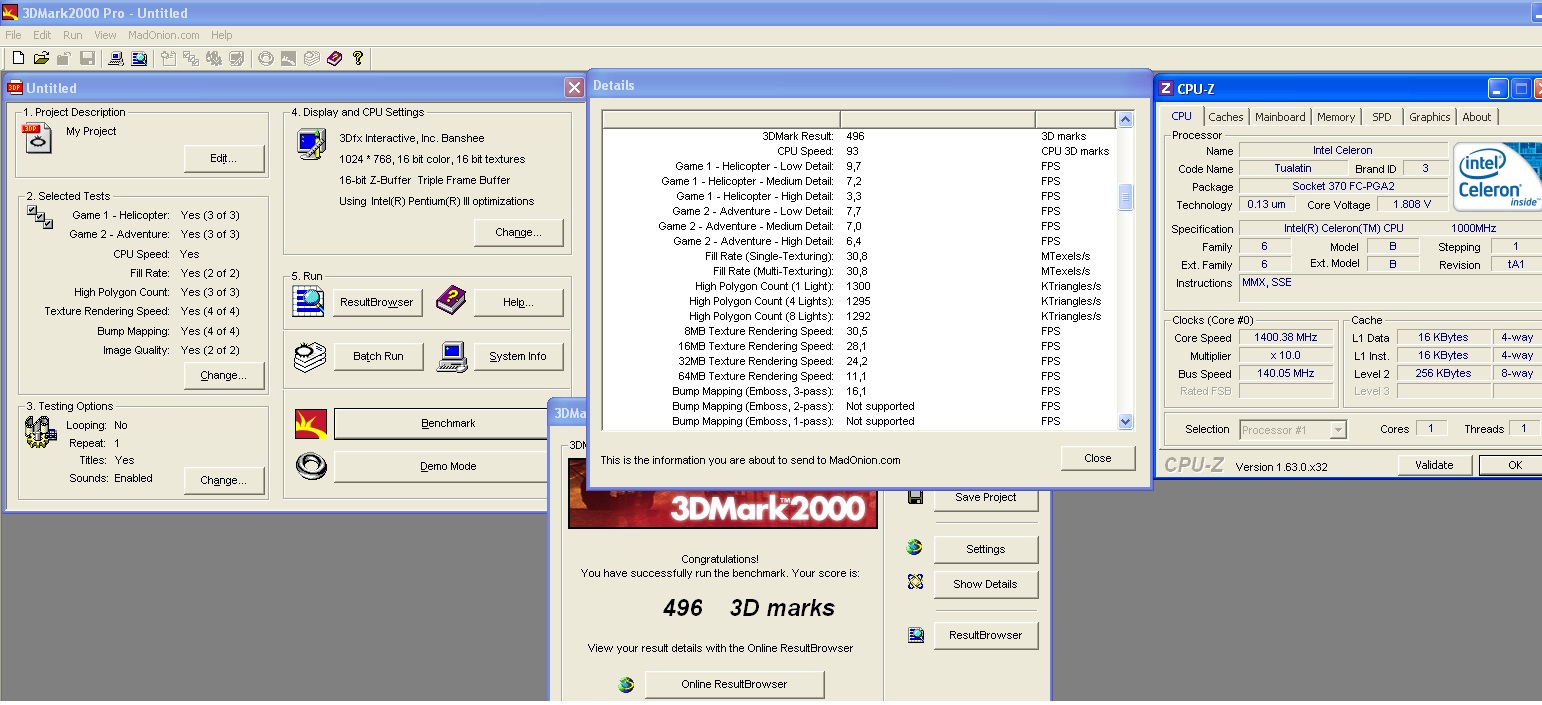Select the '3DMark Result:' row in Details
Viewport: 1542px width, 705px height.
coord(859,136)
